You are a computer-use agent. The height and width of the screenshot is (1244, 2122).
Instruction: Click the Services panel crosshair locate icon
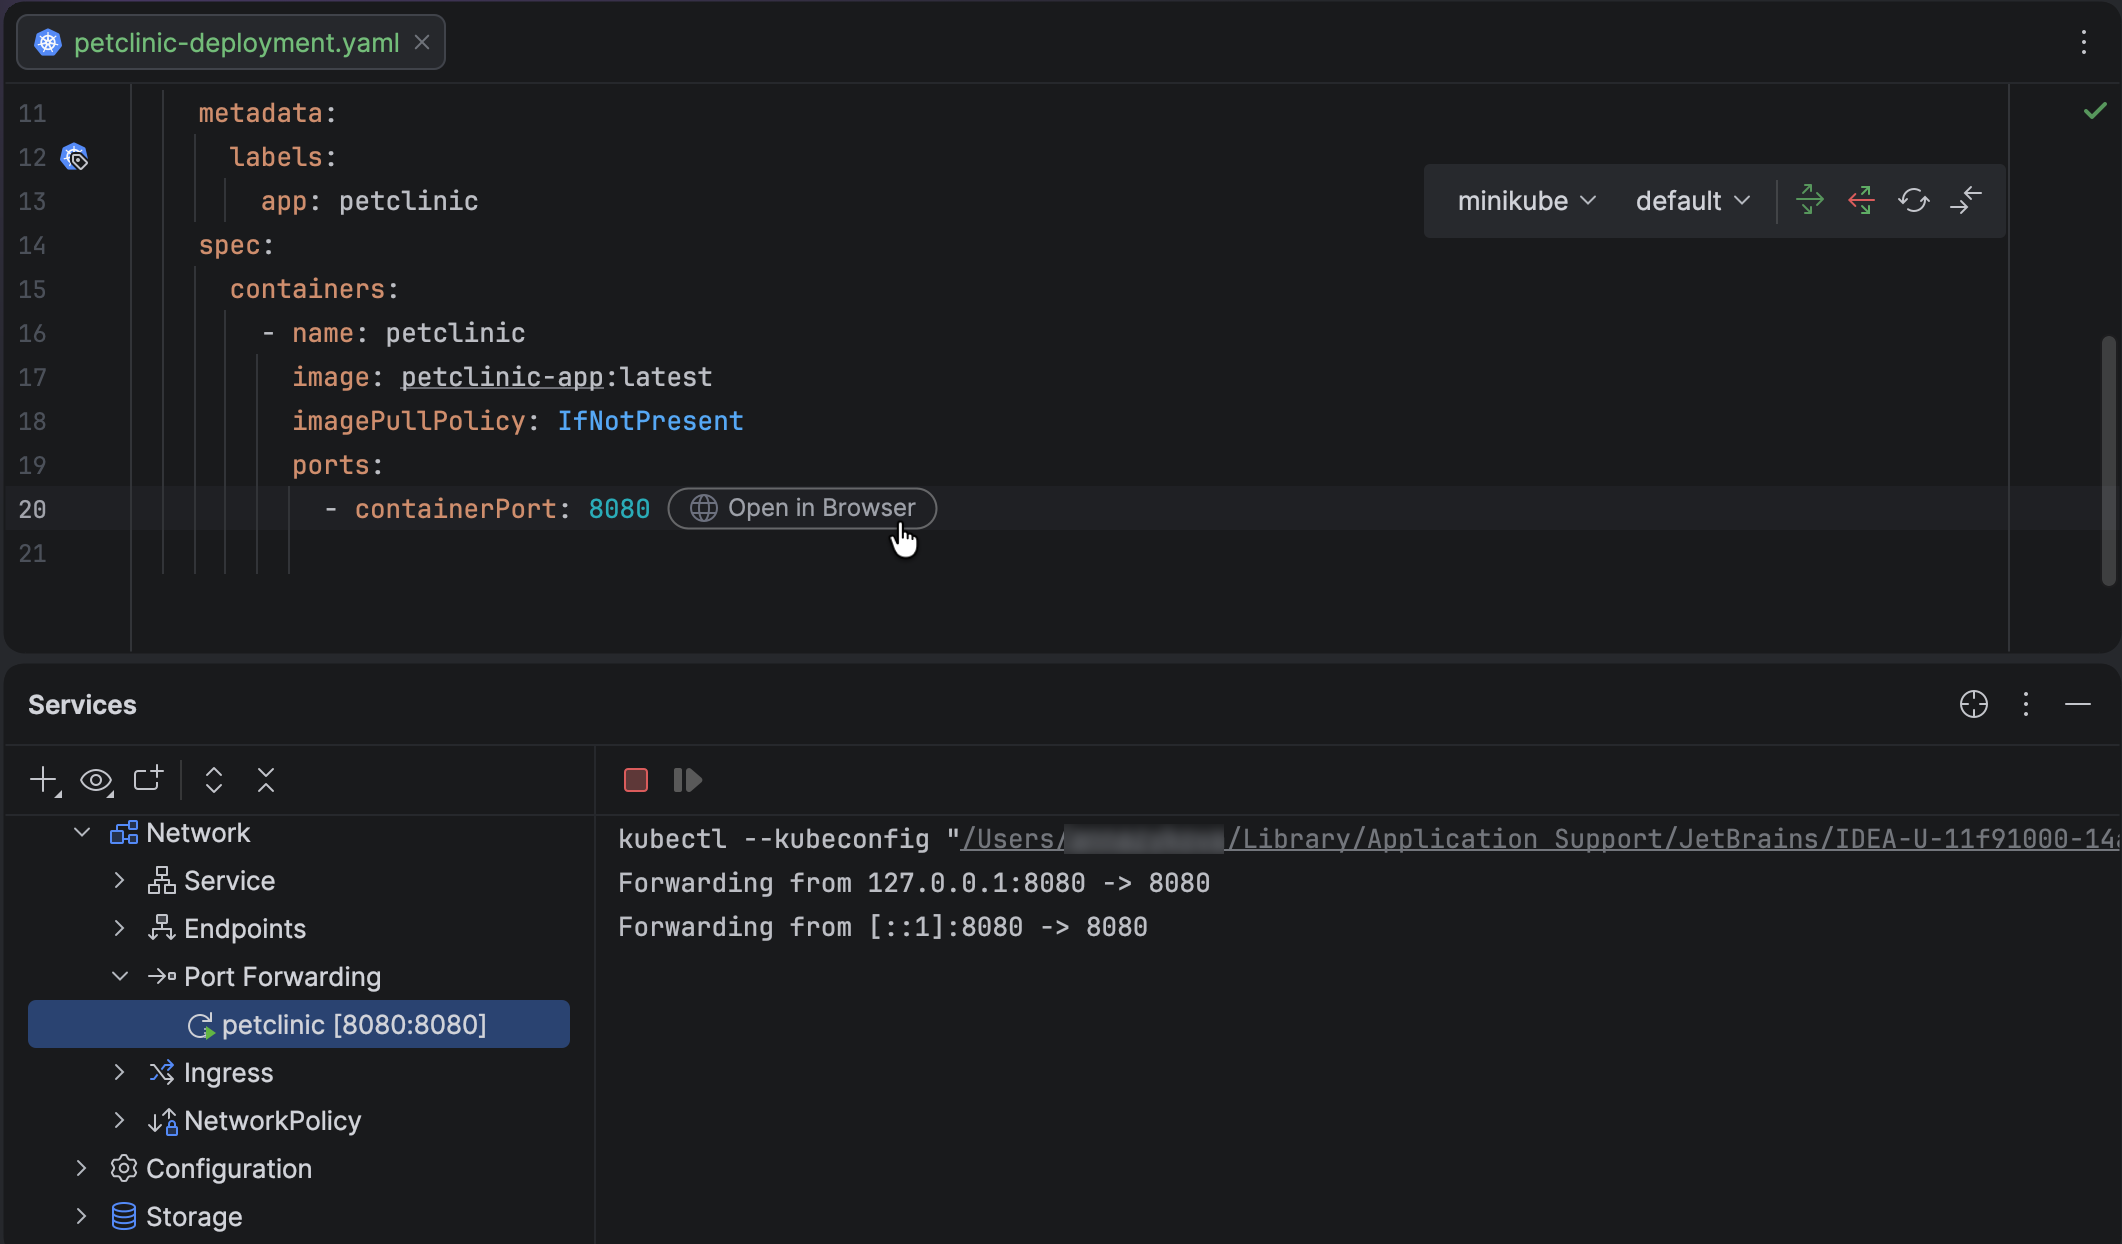point(1974,704)
